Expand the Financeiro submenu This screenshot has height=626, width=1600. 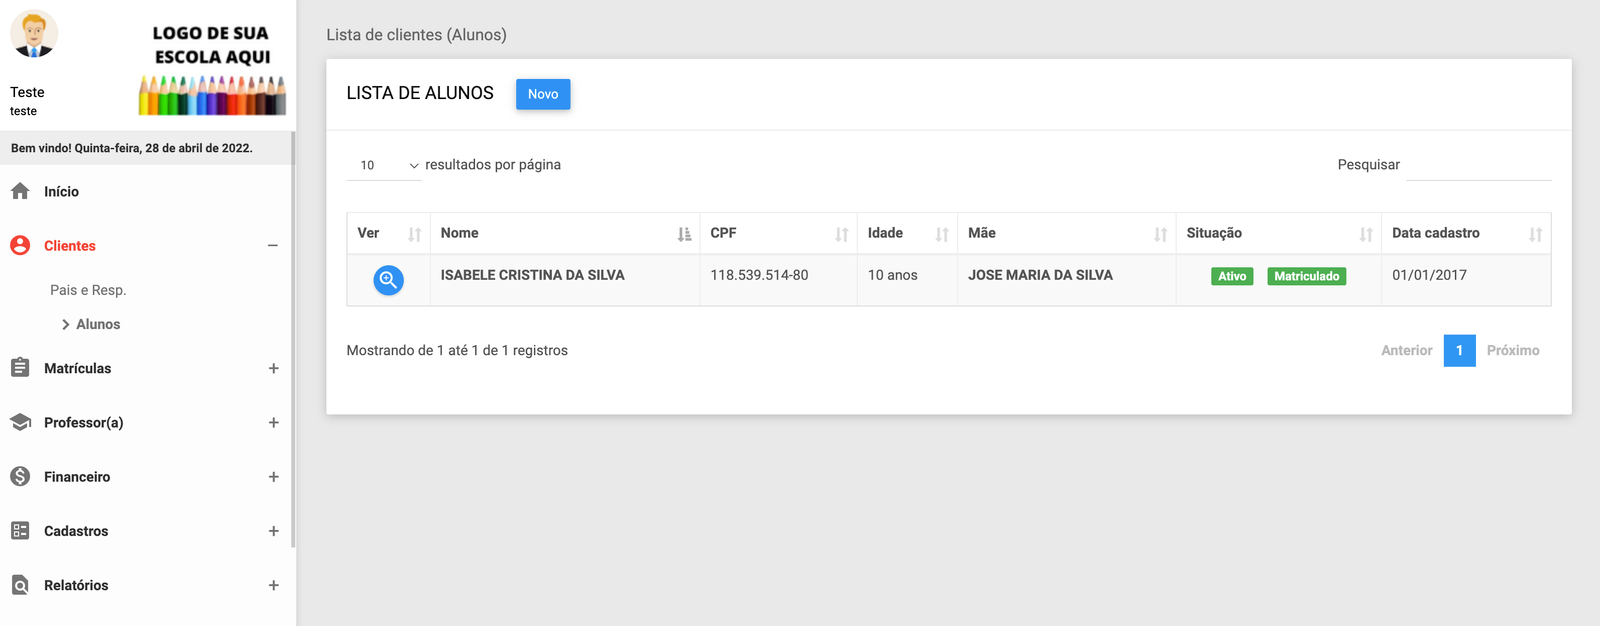pyautogui.click(x=273, y=477)
